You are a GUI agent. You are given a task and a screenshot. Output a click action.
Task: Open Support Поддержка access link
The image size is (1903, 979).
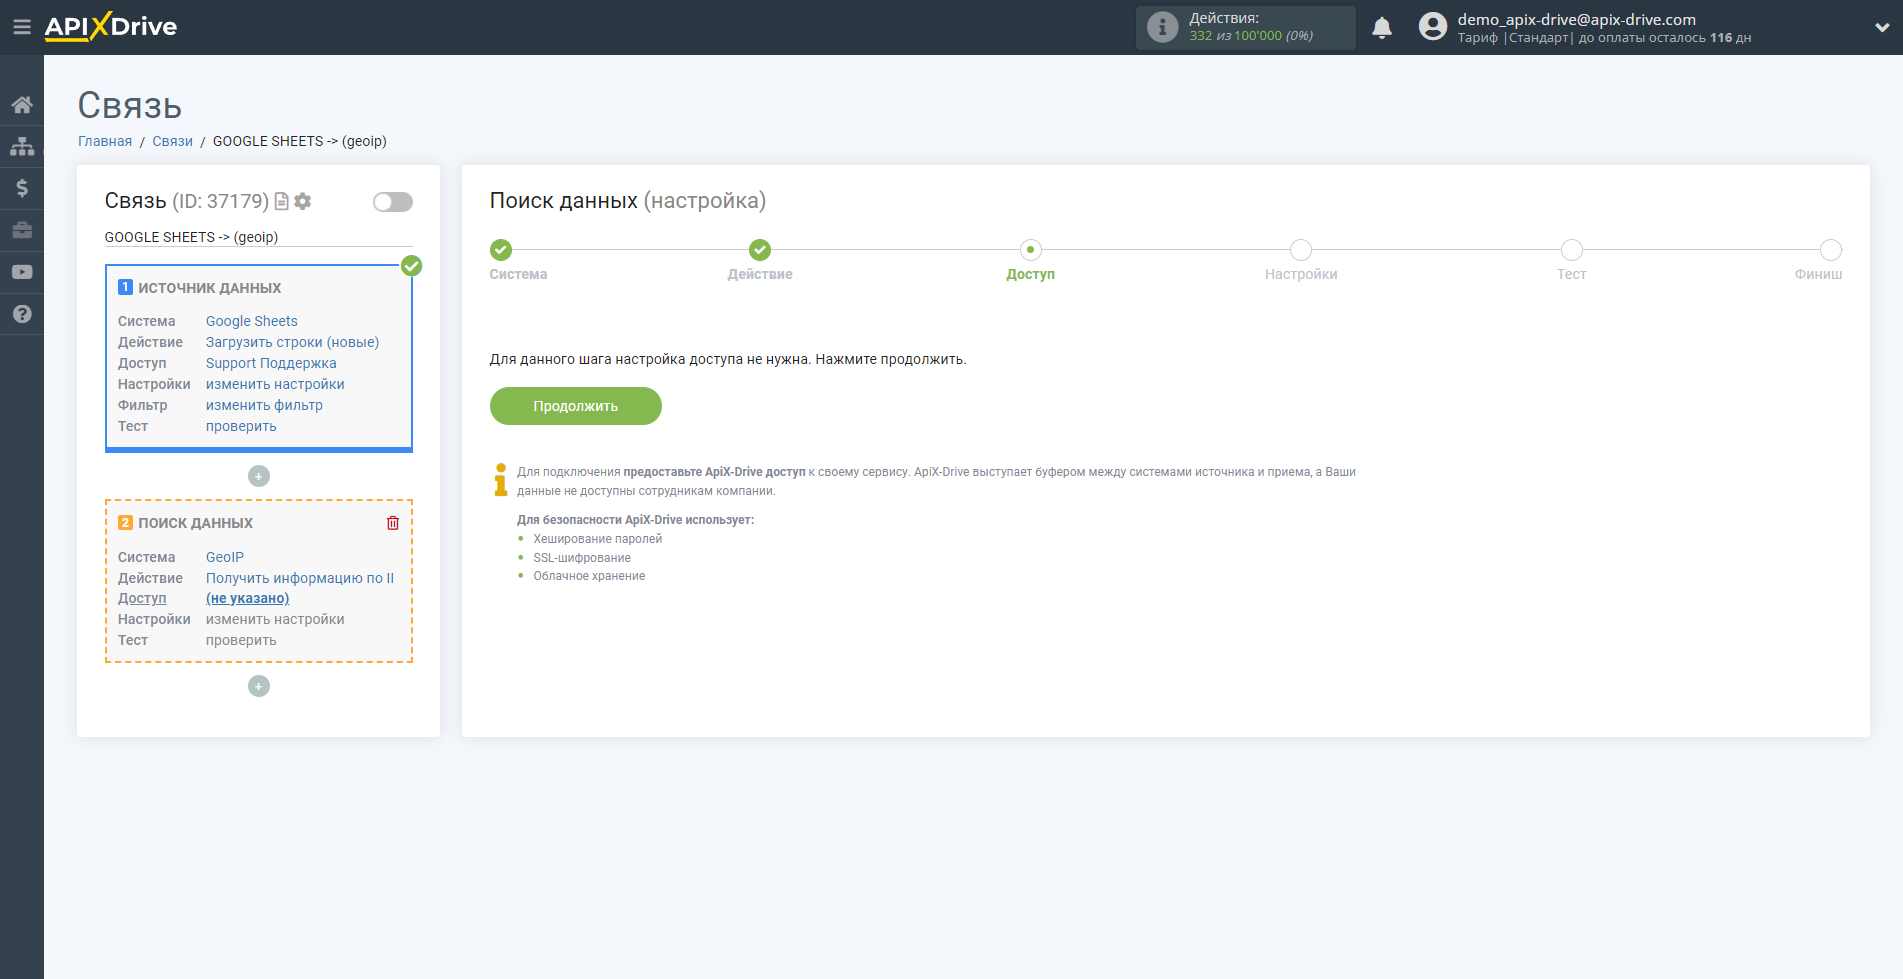[x=271, y=363]
